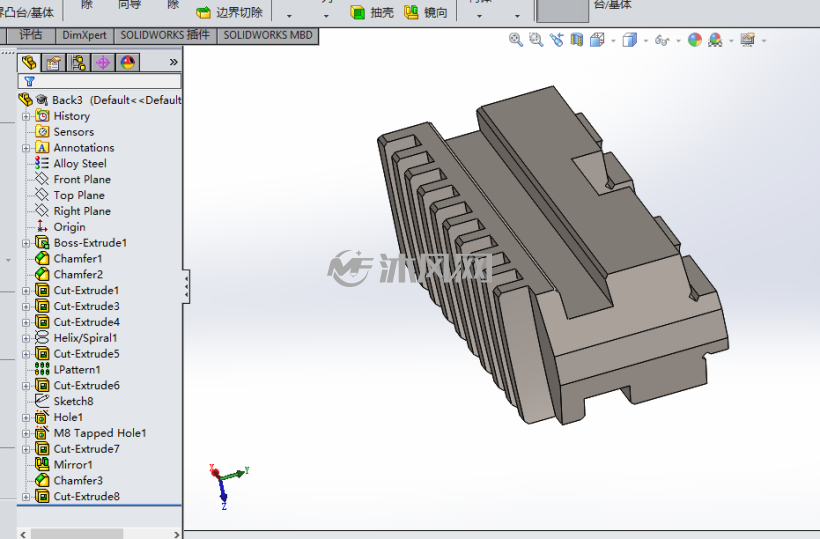
Task: Switch to the SOLIDWORKS MBD tab
Action: 268,35
